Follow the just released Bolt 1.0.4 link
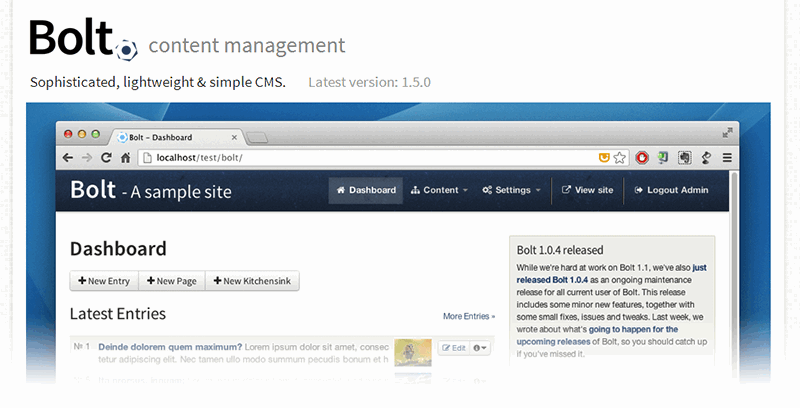Screen dimensions: 800x408 click(611, 274)
